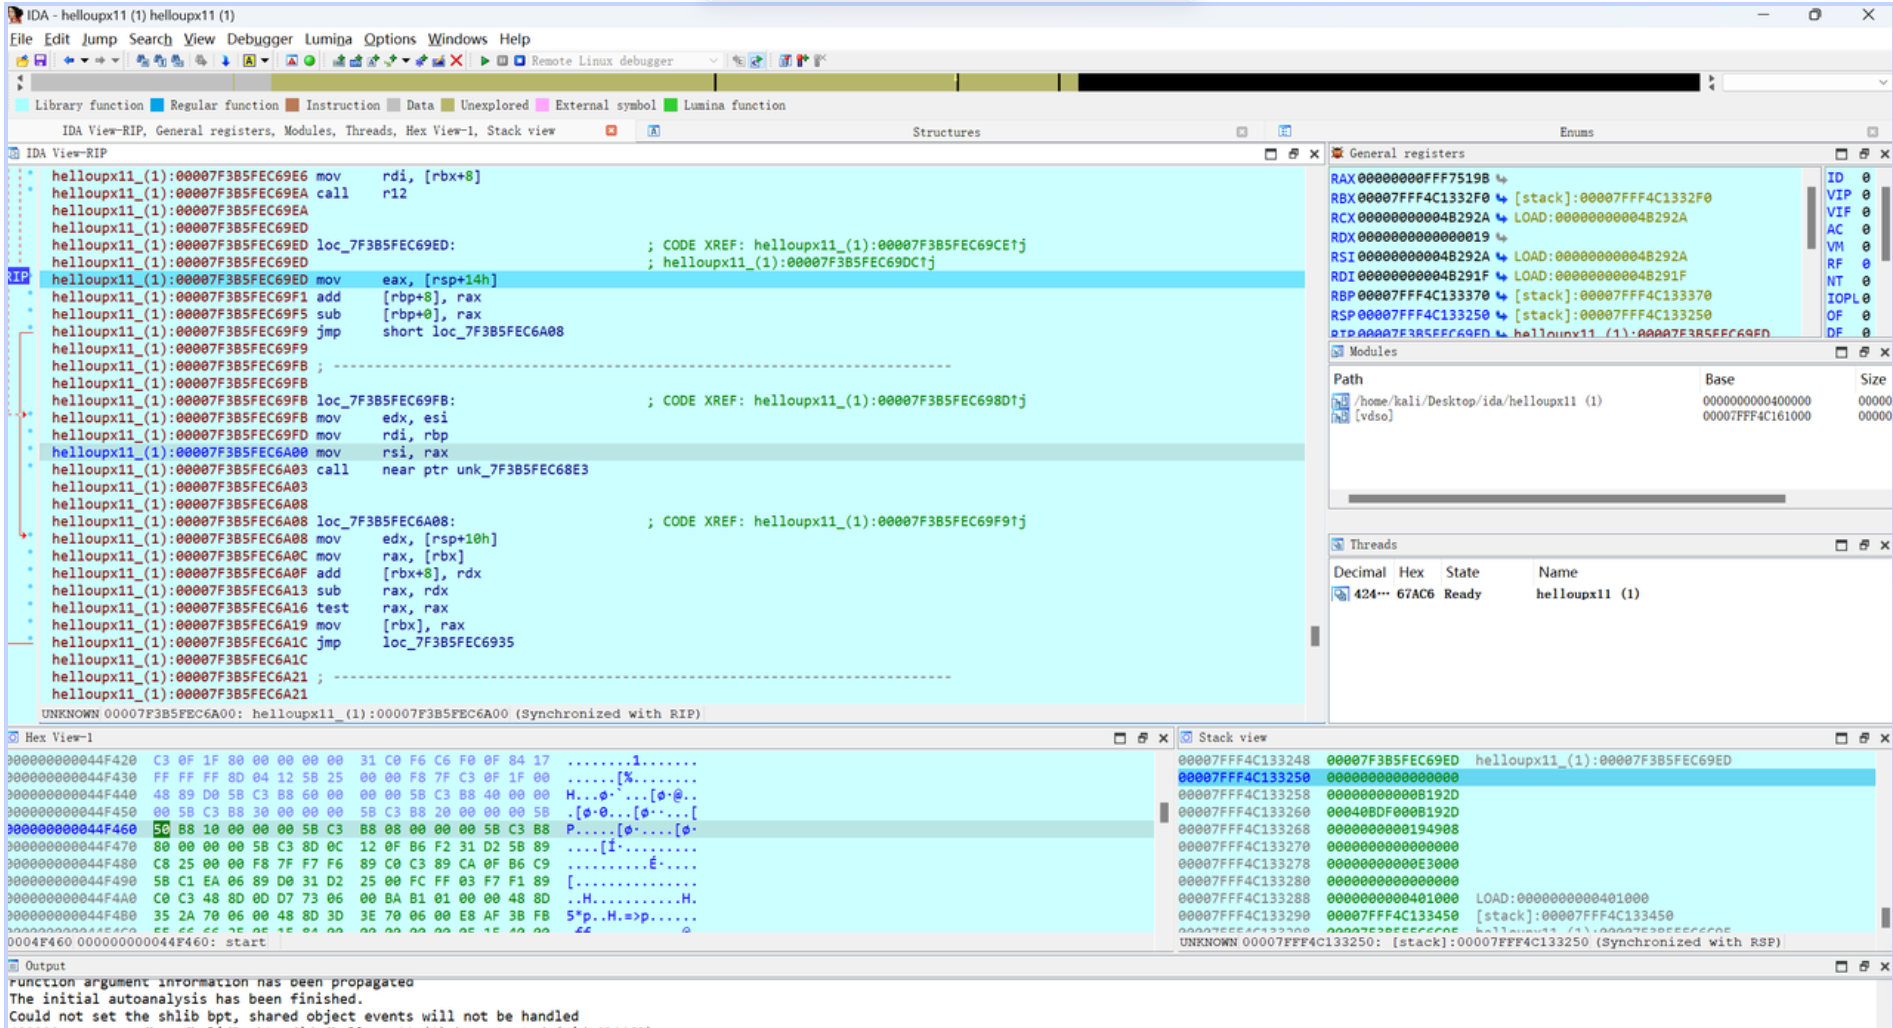1893x1028 pixels.
Task: Click the VIP flag value
Action: [1866, 195]
